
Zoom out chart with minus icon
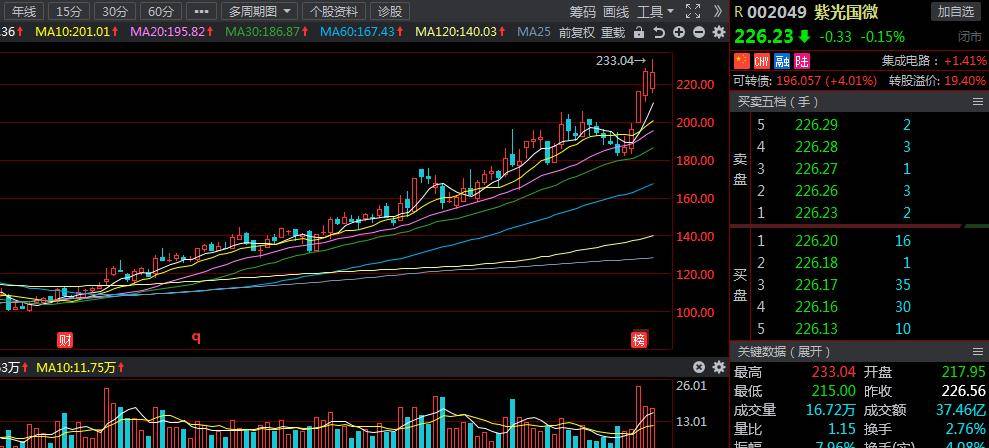[699, 33]
